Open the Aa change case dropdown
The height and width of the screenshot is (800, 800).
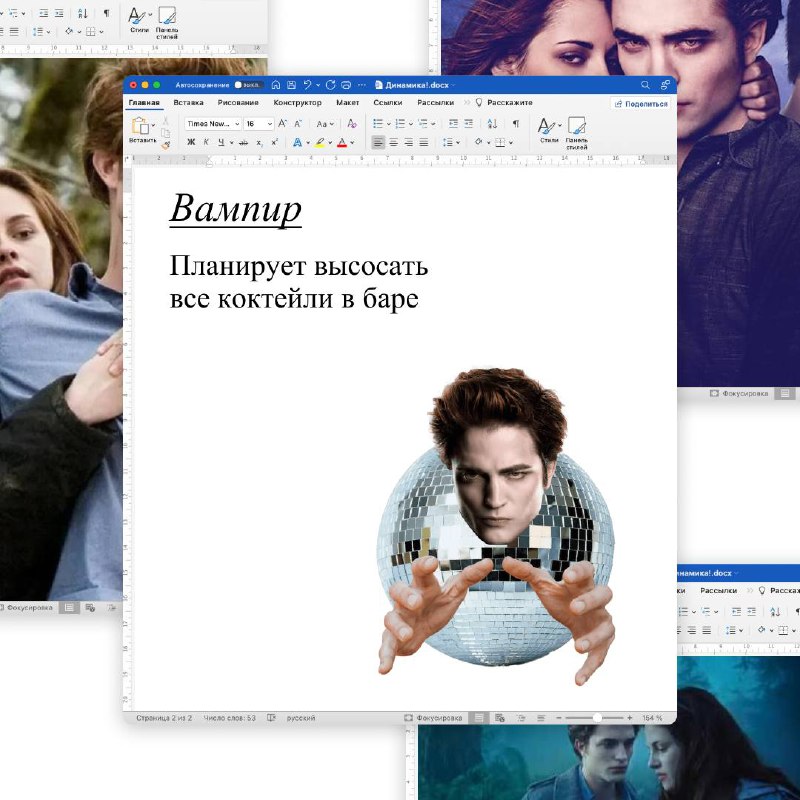[325, 123]
